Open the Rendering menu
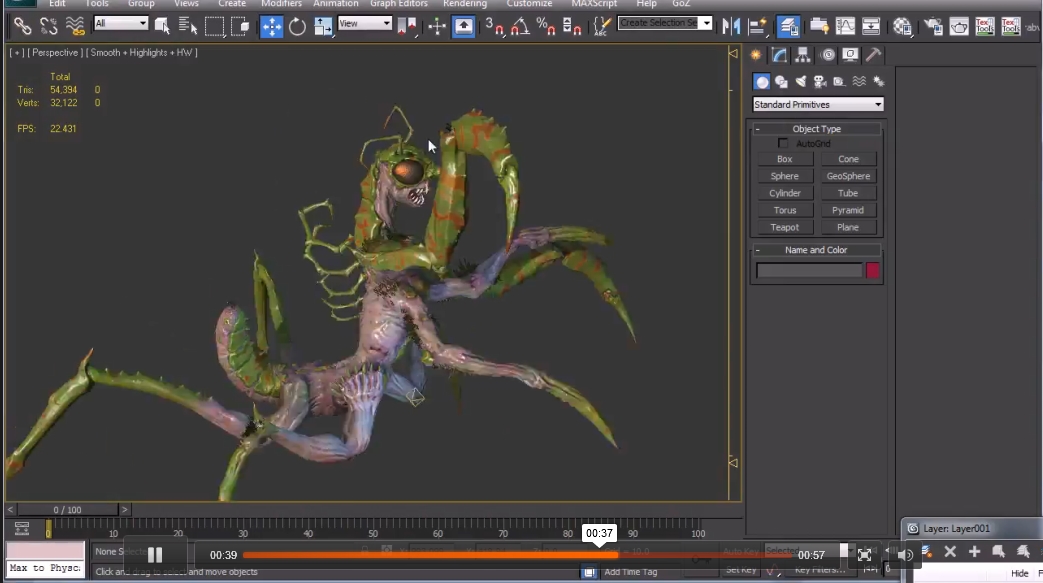Viewport: 1043px width, 583px height. [465, 3]
